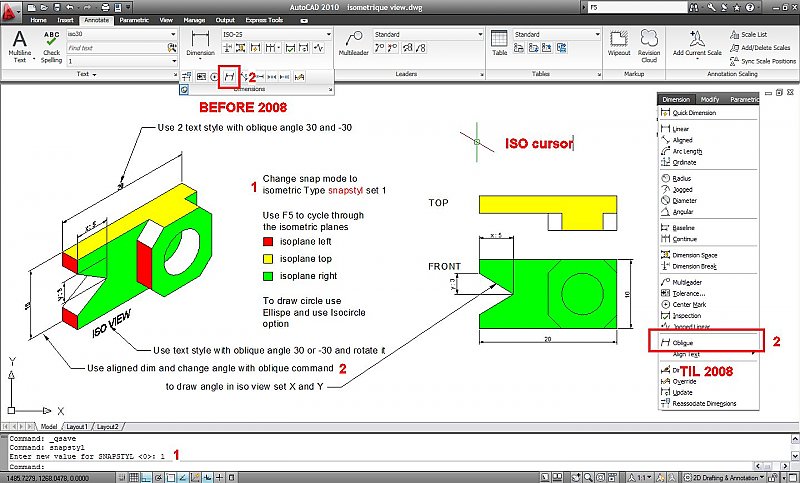The image size is (800, 483).
Task: Toggle Object Snap in status bar
Action: point(170,477)
